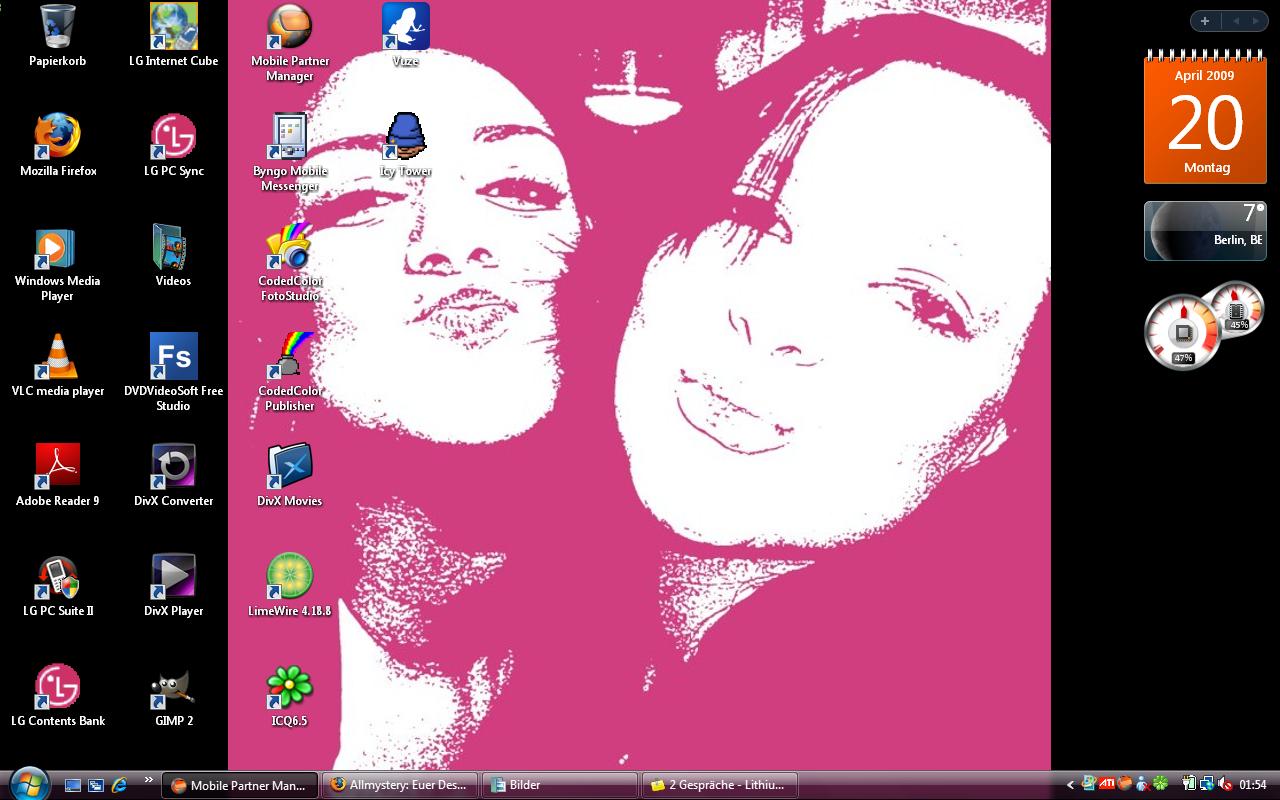Switch to the Bilder taskbar window

pyautogui.click(x=559, y=785)
